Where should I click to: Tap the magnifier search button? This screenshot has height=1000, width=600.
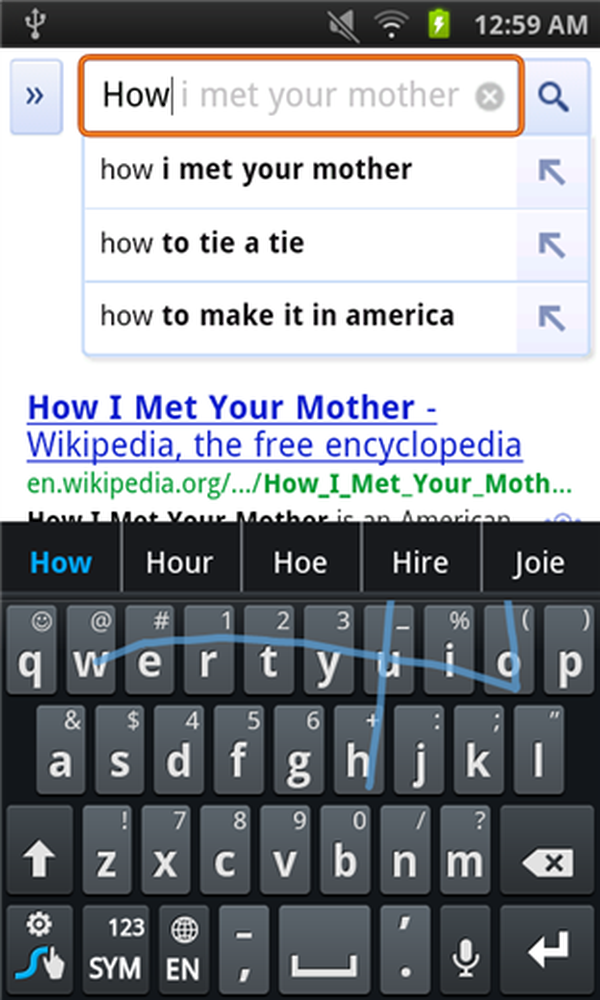(554, 96)
